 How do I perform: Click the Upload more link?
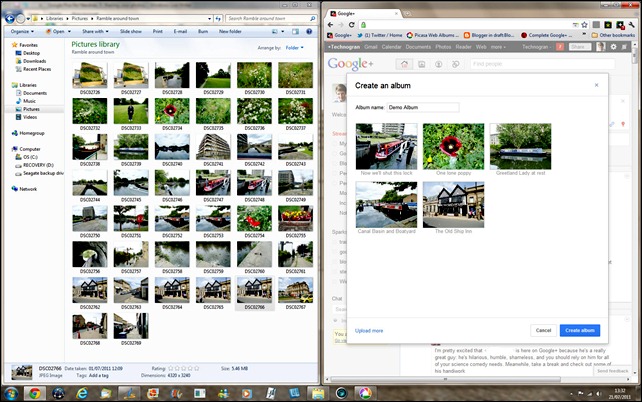(x=369, y=330)
